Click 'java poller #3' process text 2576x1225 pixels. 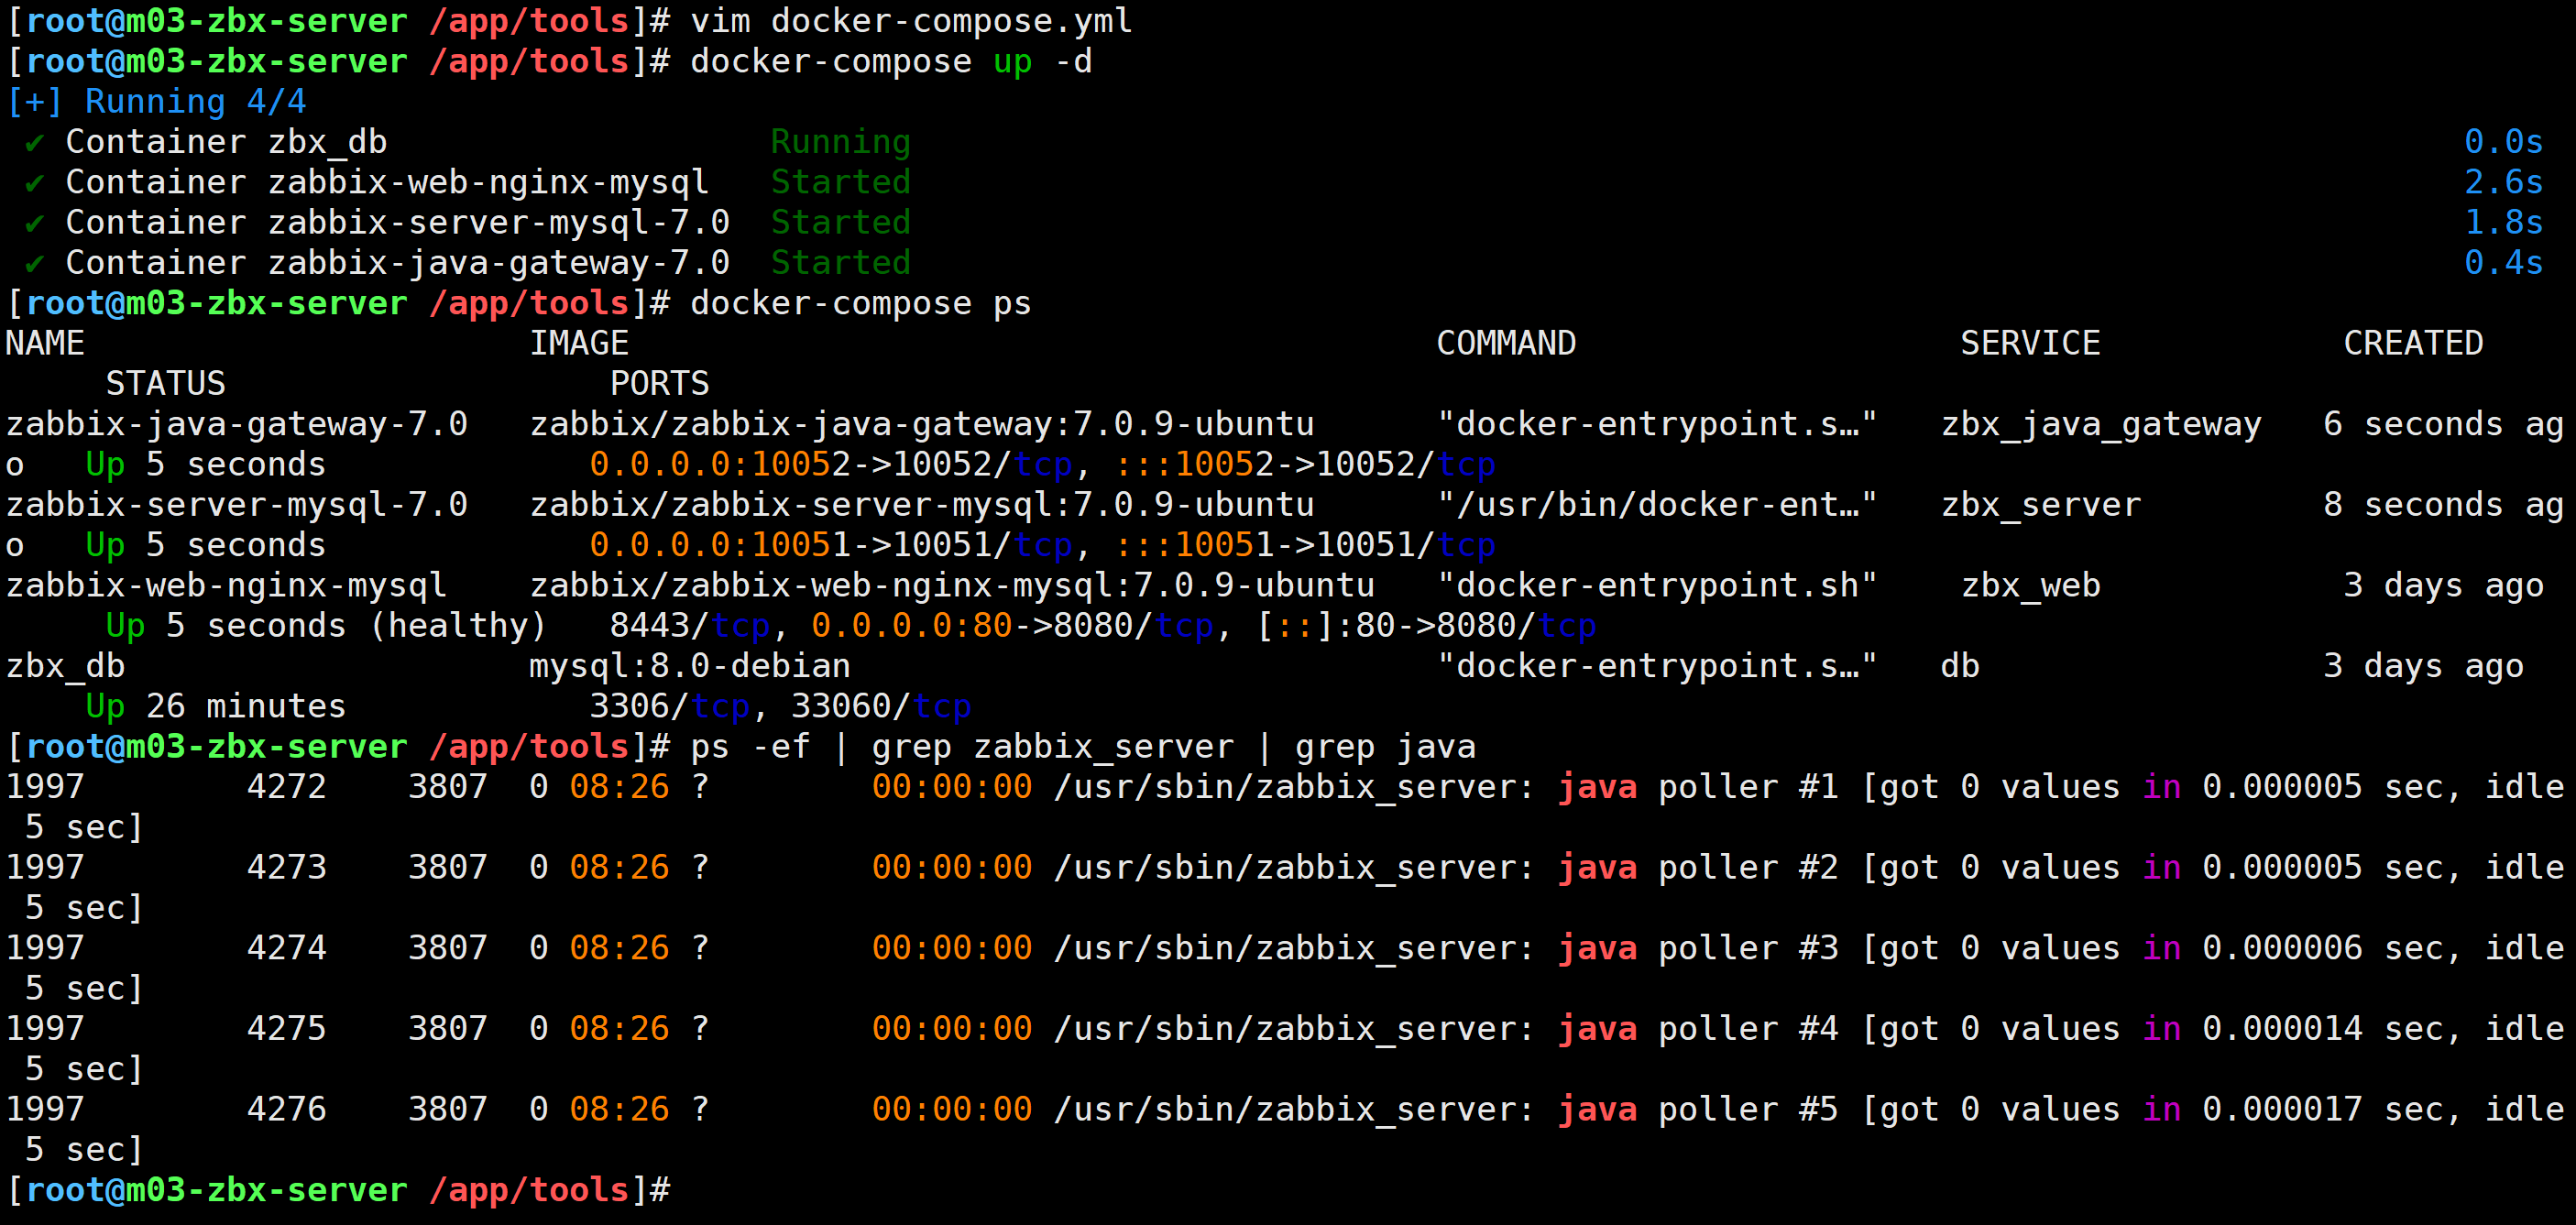click(1698, 948)
